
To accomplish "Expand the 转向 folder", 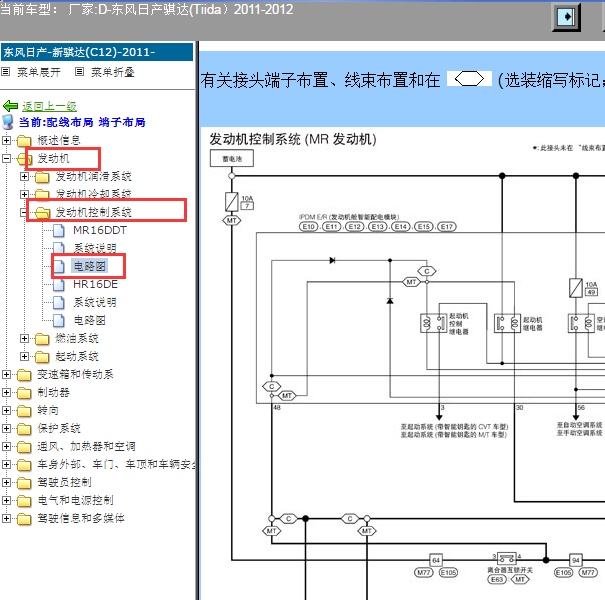I will [x=6, y=410].
